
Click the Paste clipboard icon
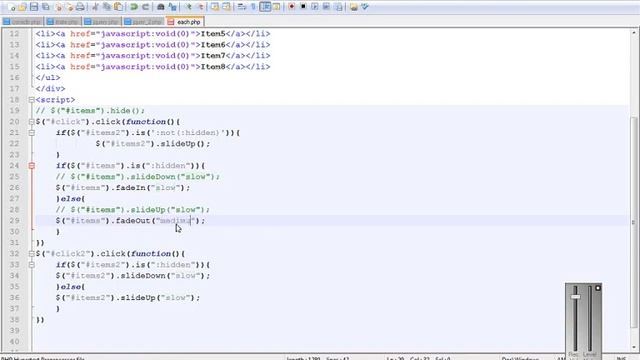[118, 7]
